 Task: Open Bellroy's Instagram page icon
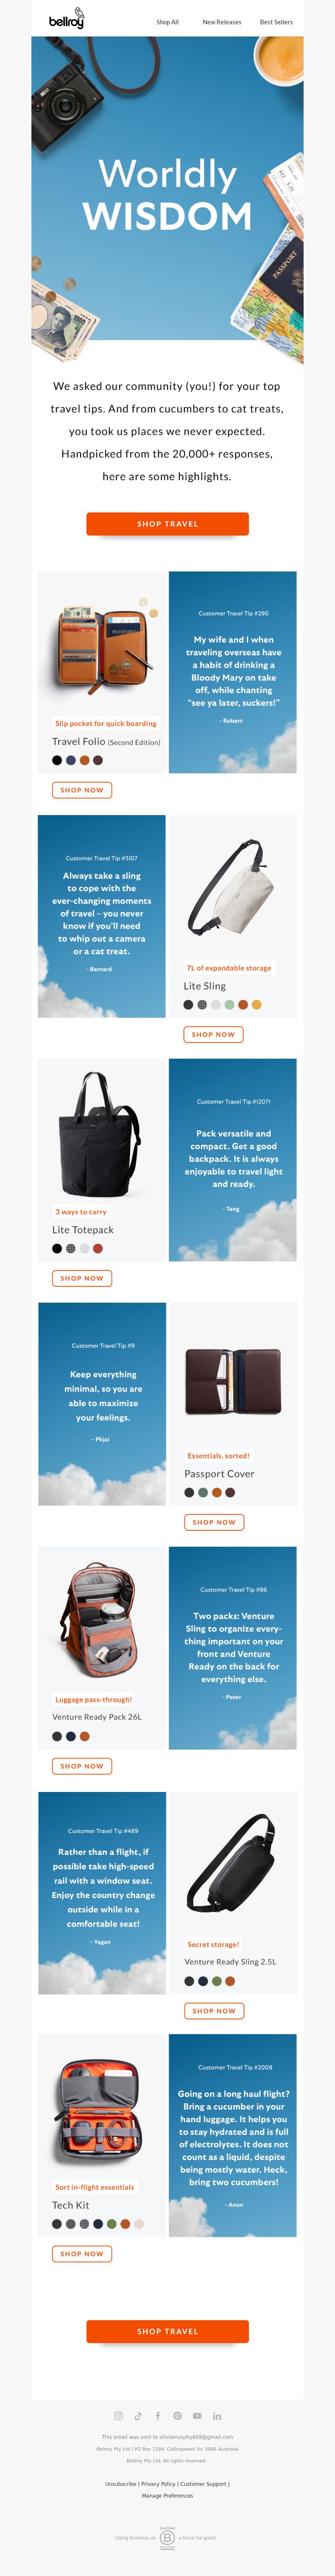[x=118, y=2415]
